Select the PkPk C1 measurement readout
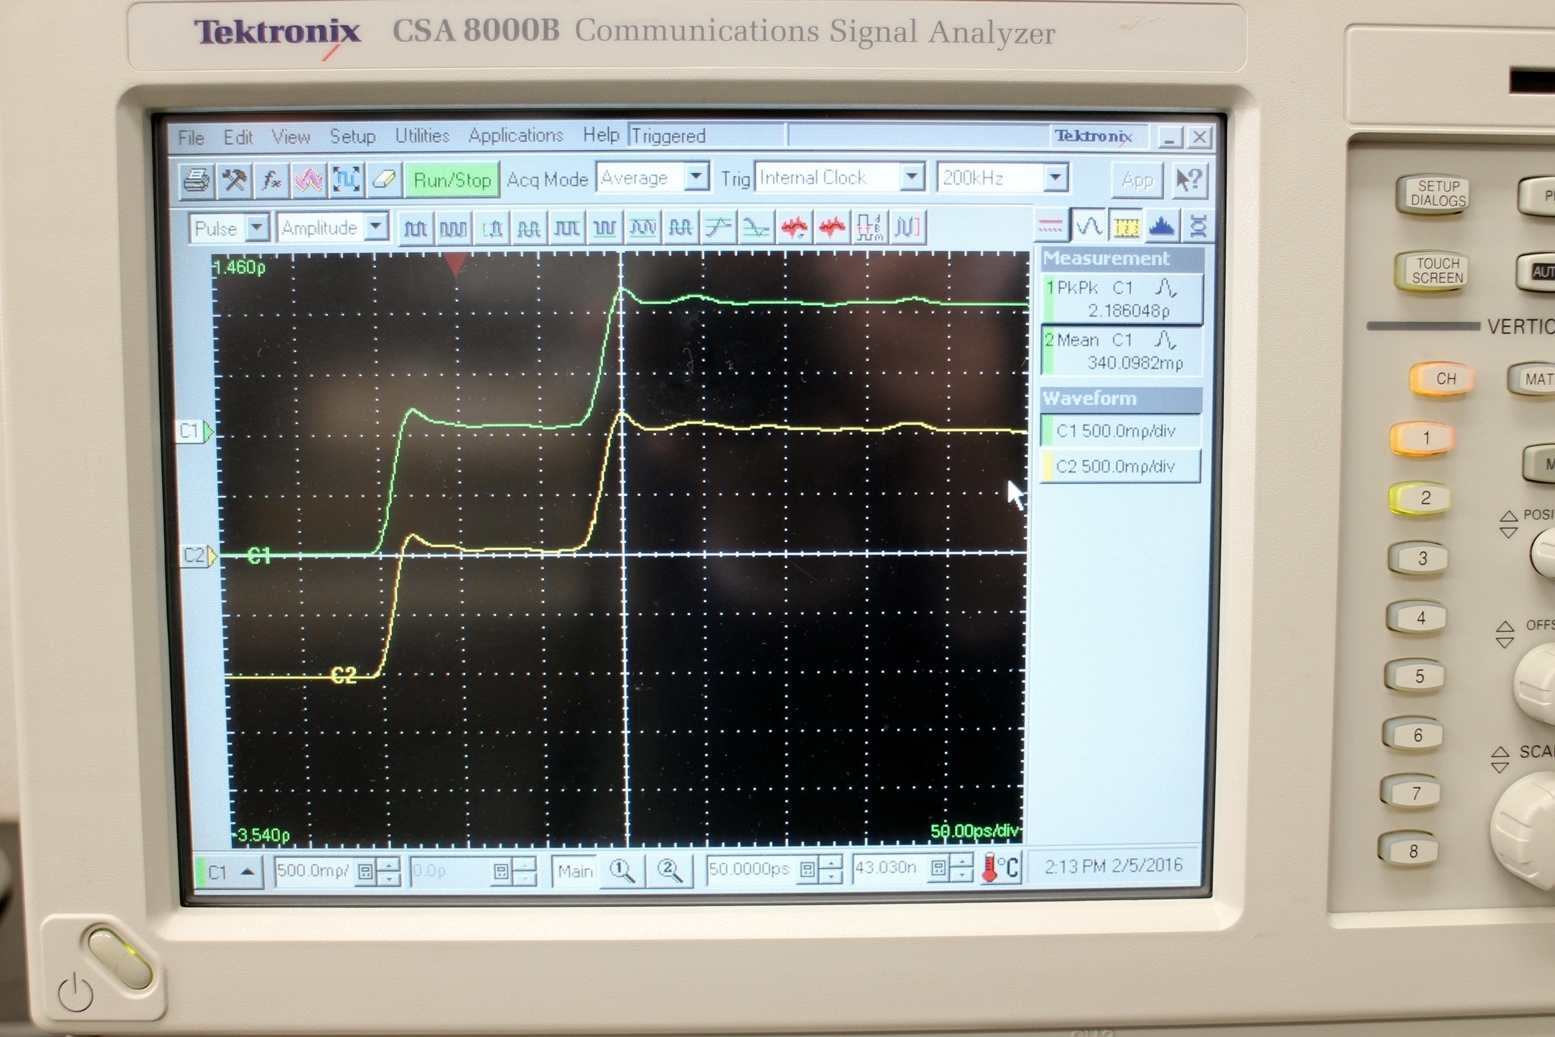 pos(1120,299)
